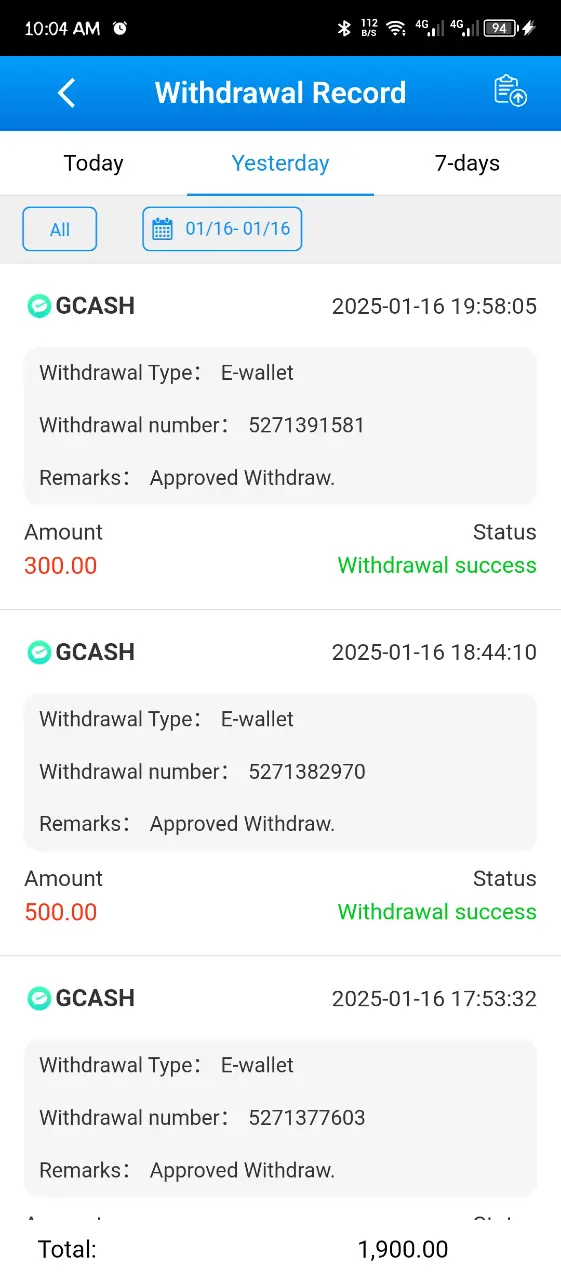
Task: Tap the GCASH logo on the 19:58:05 record
Action: click(x=39, y=306)
